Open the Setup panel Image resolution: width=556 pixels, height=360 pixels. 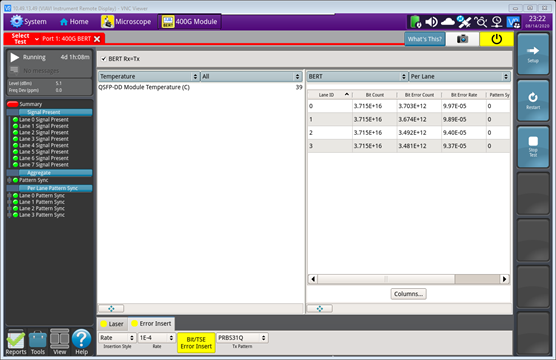coord(533,54)
